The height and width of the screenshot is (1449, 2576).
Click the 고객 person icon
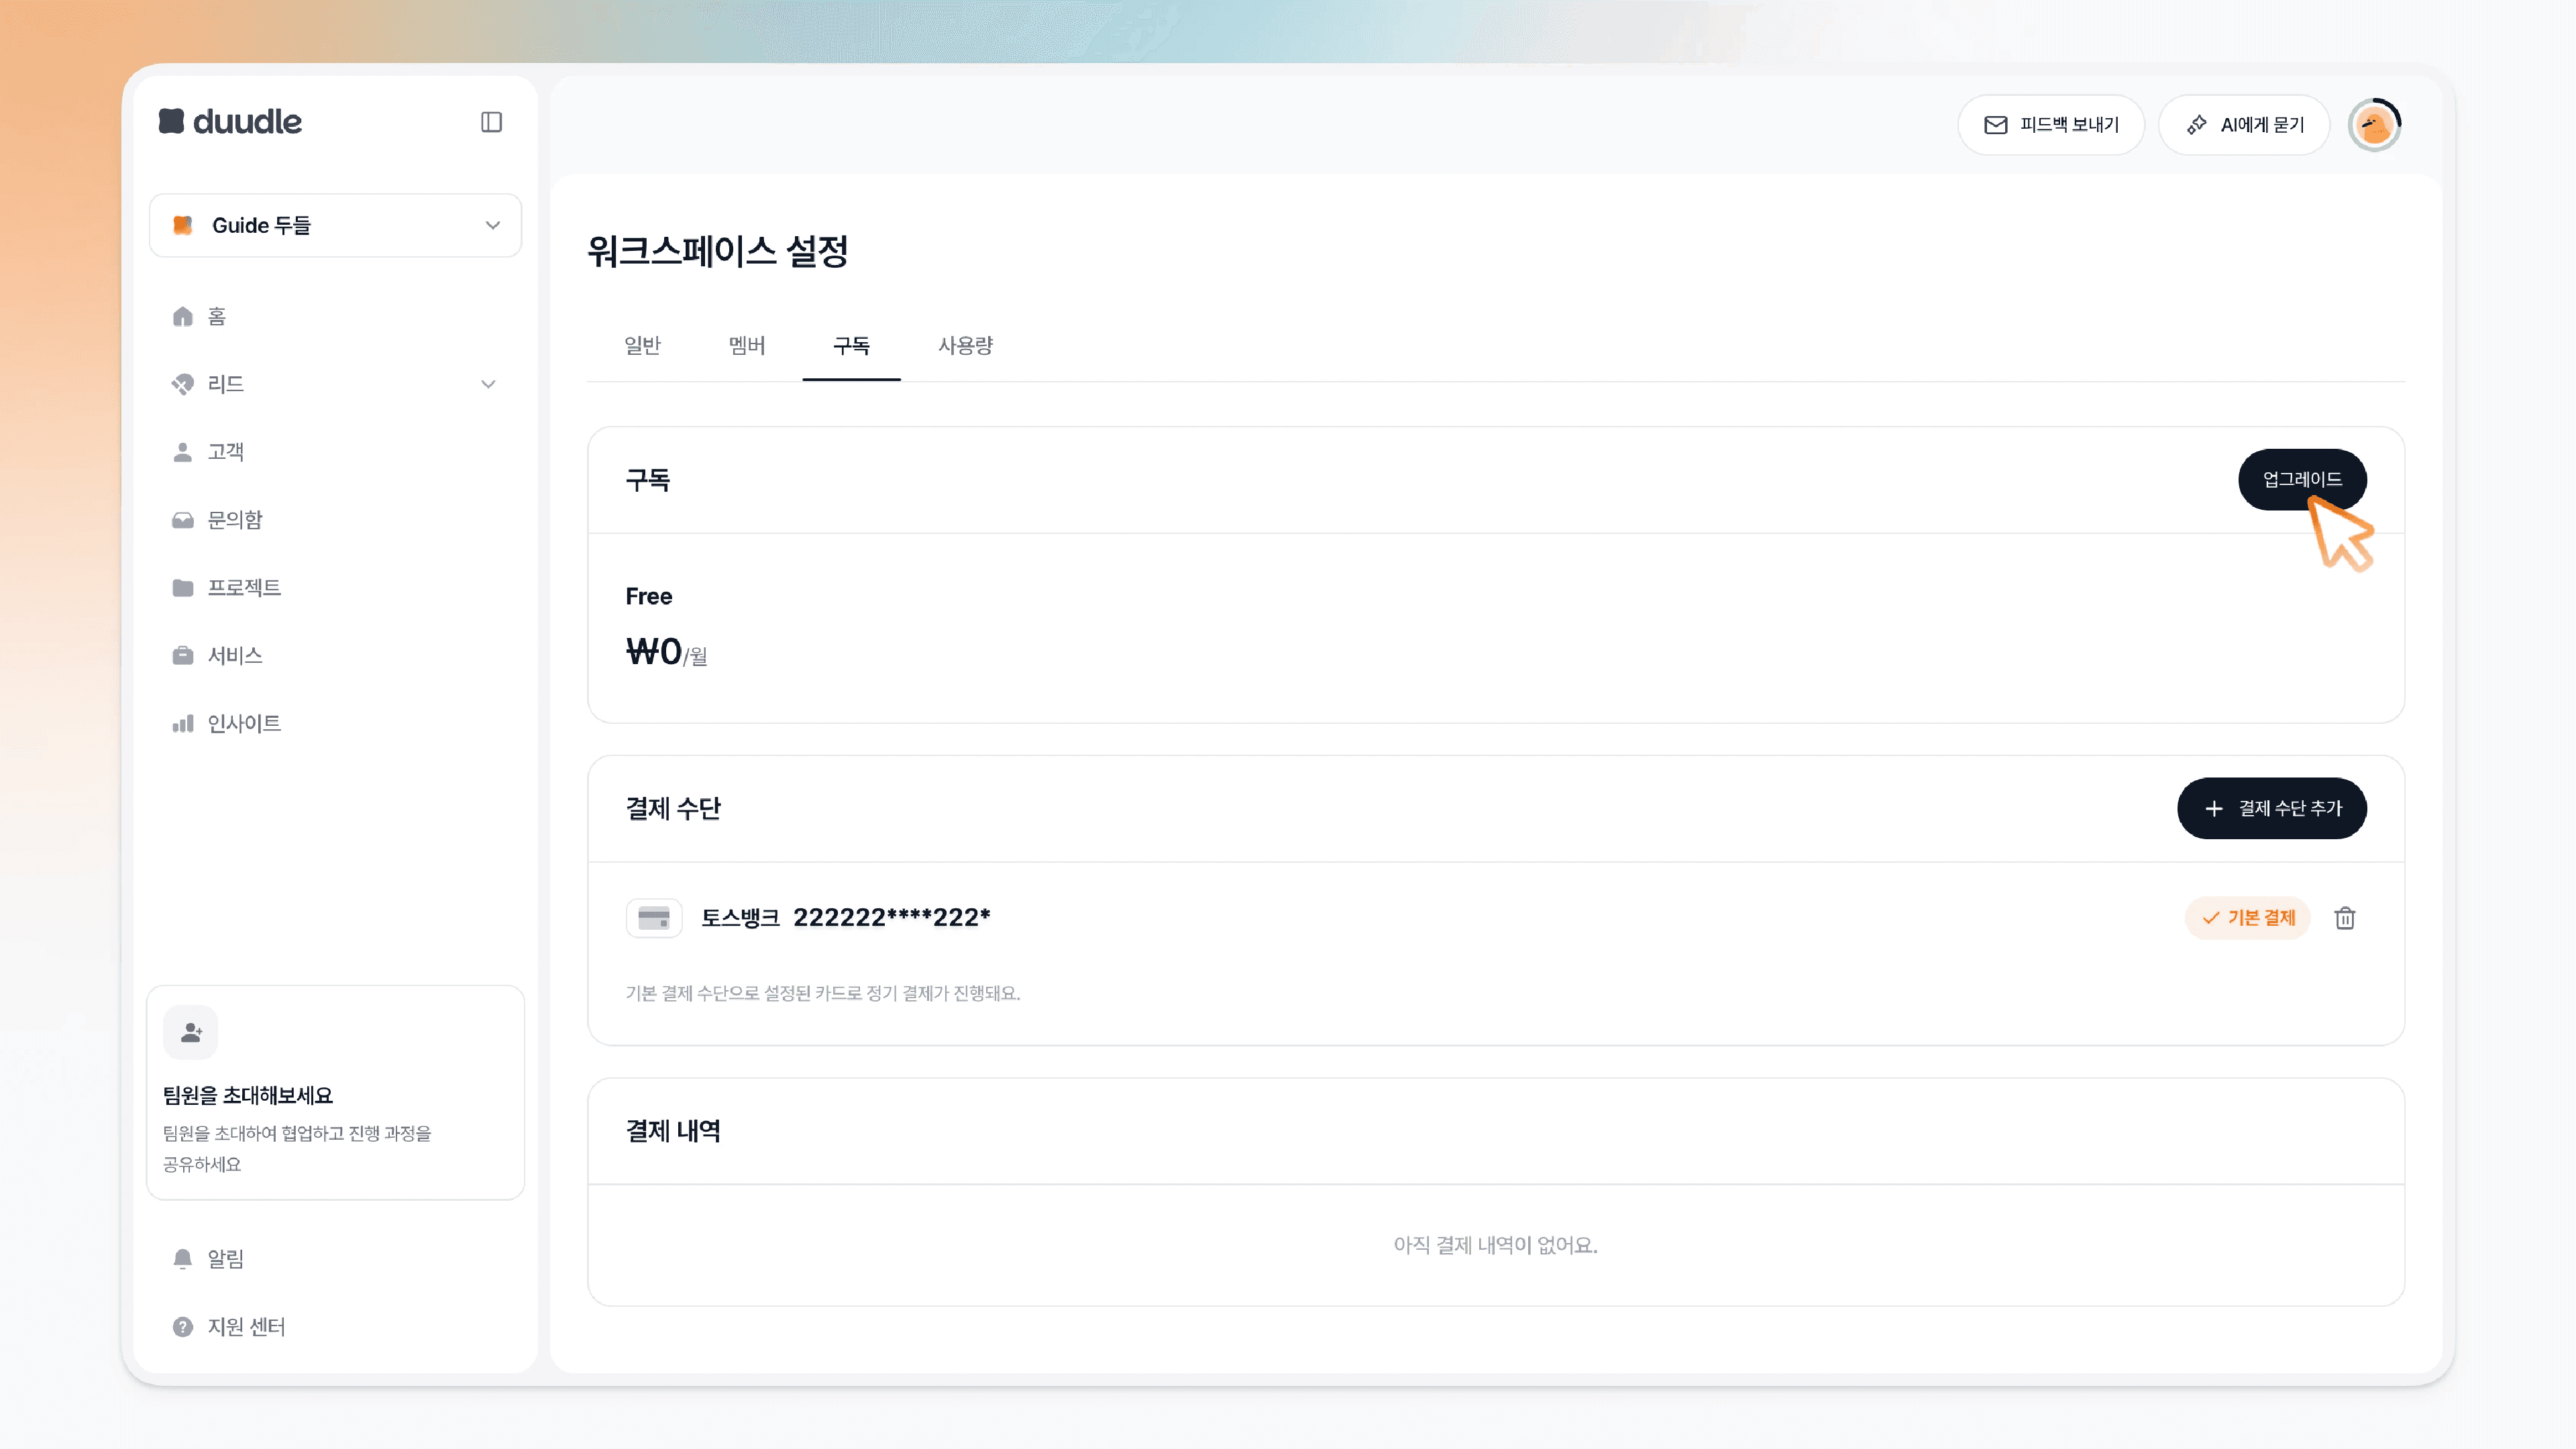tap(182, 452)
